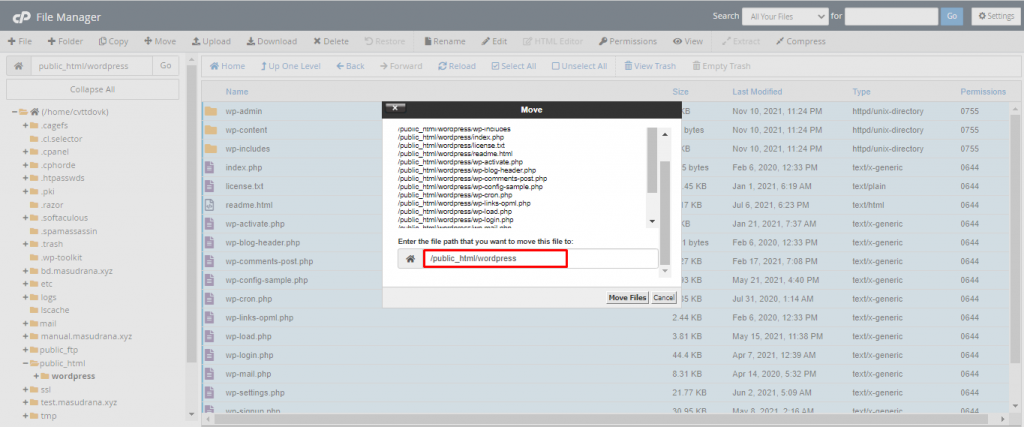Open the Upload tool
Image resolution: width=1024 pixels, height=427 pixels.
coord(211,41)
